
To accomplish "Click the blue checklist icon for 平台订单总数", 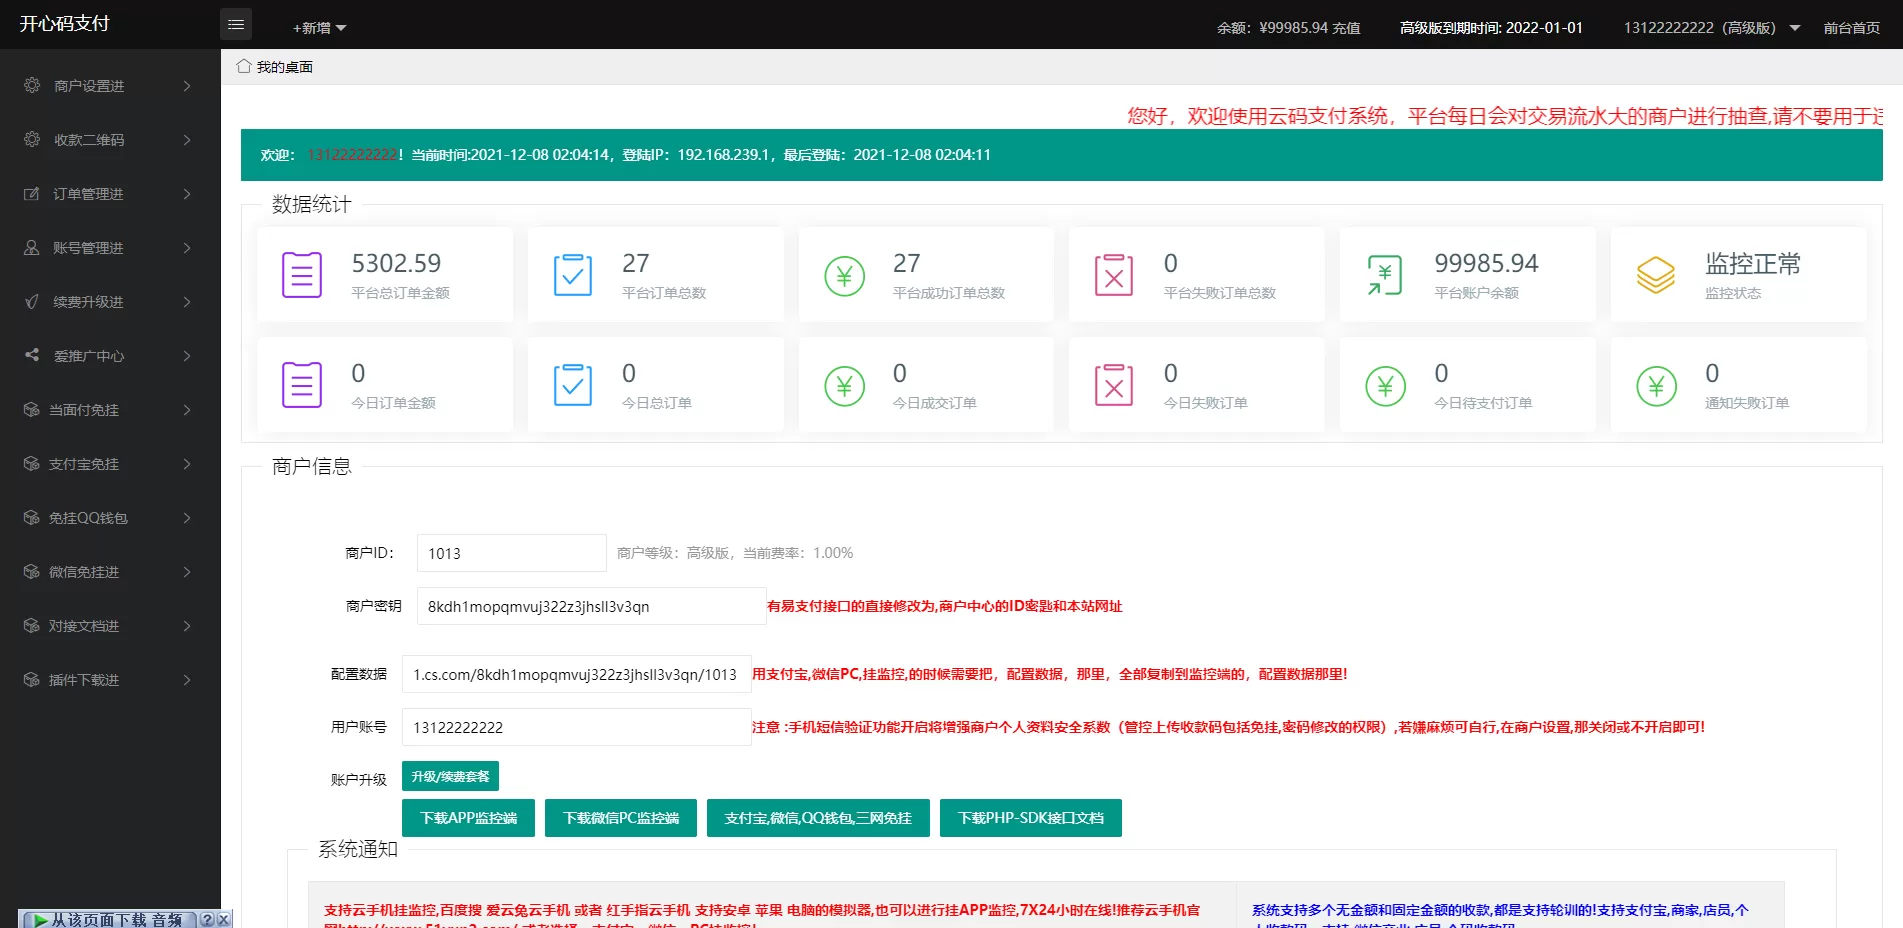I will click(572, 275).
